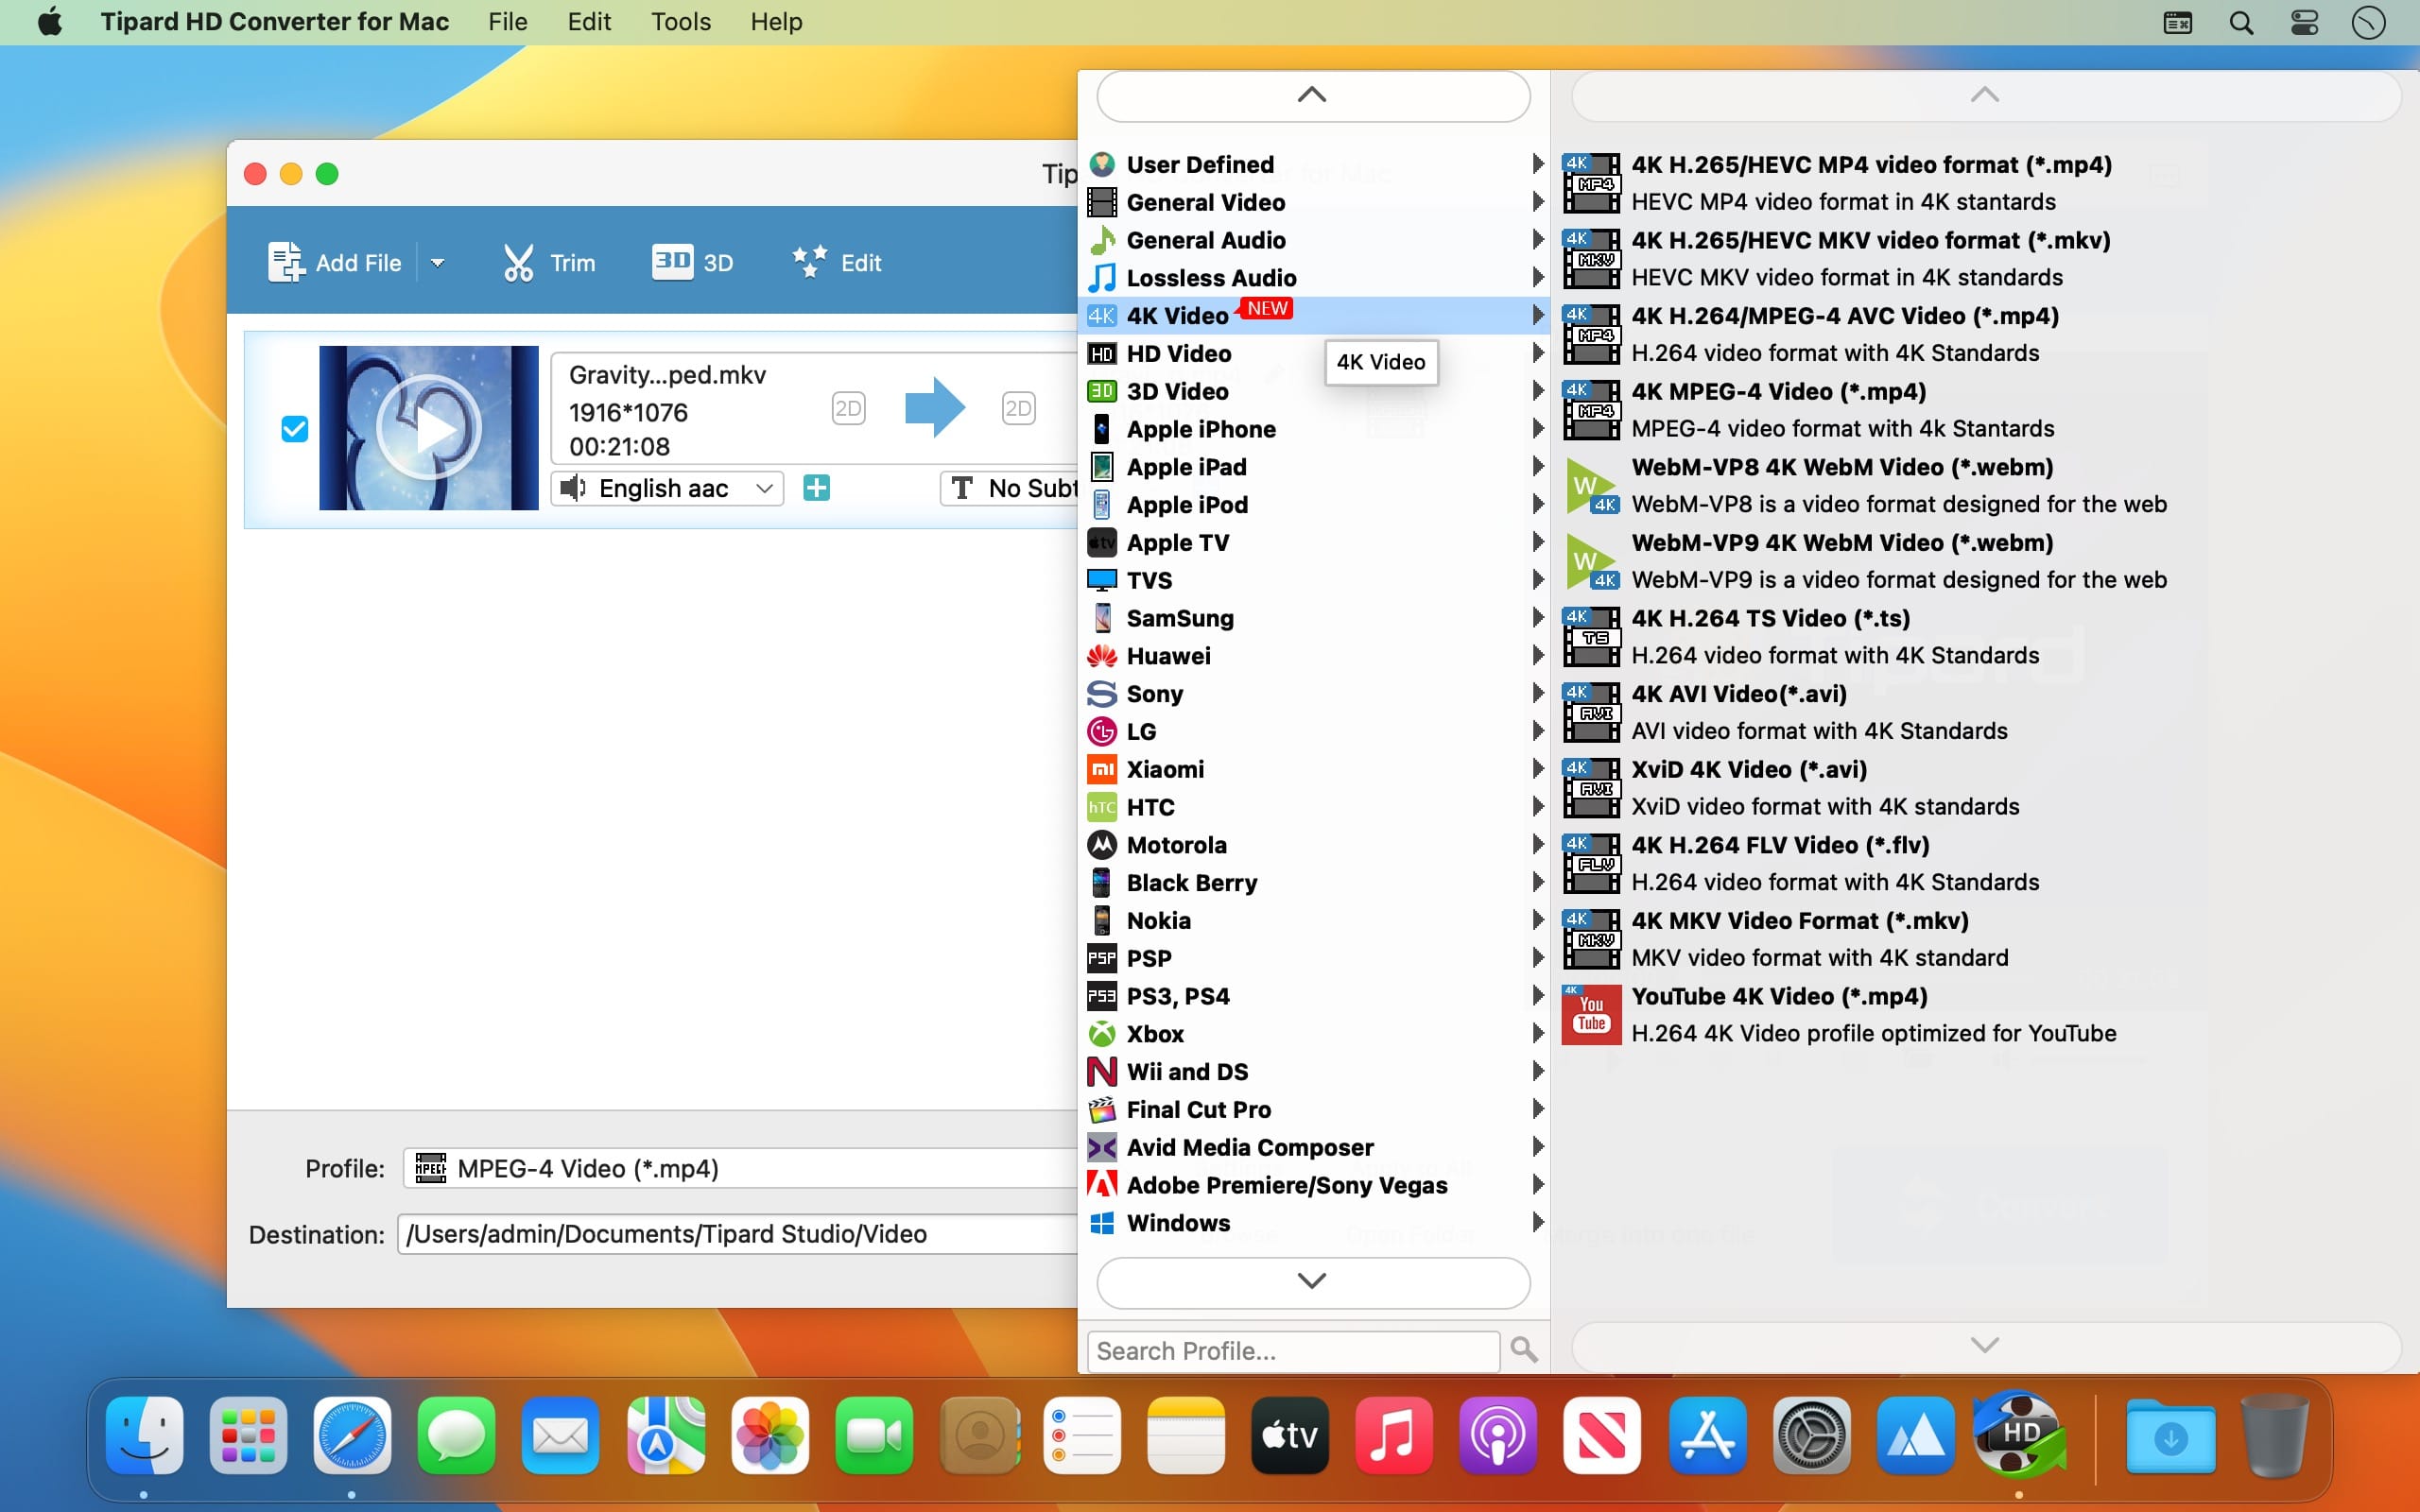Click the source 2D badge icon

coord(848,408)
